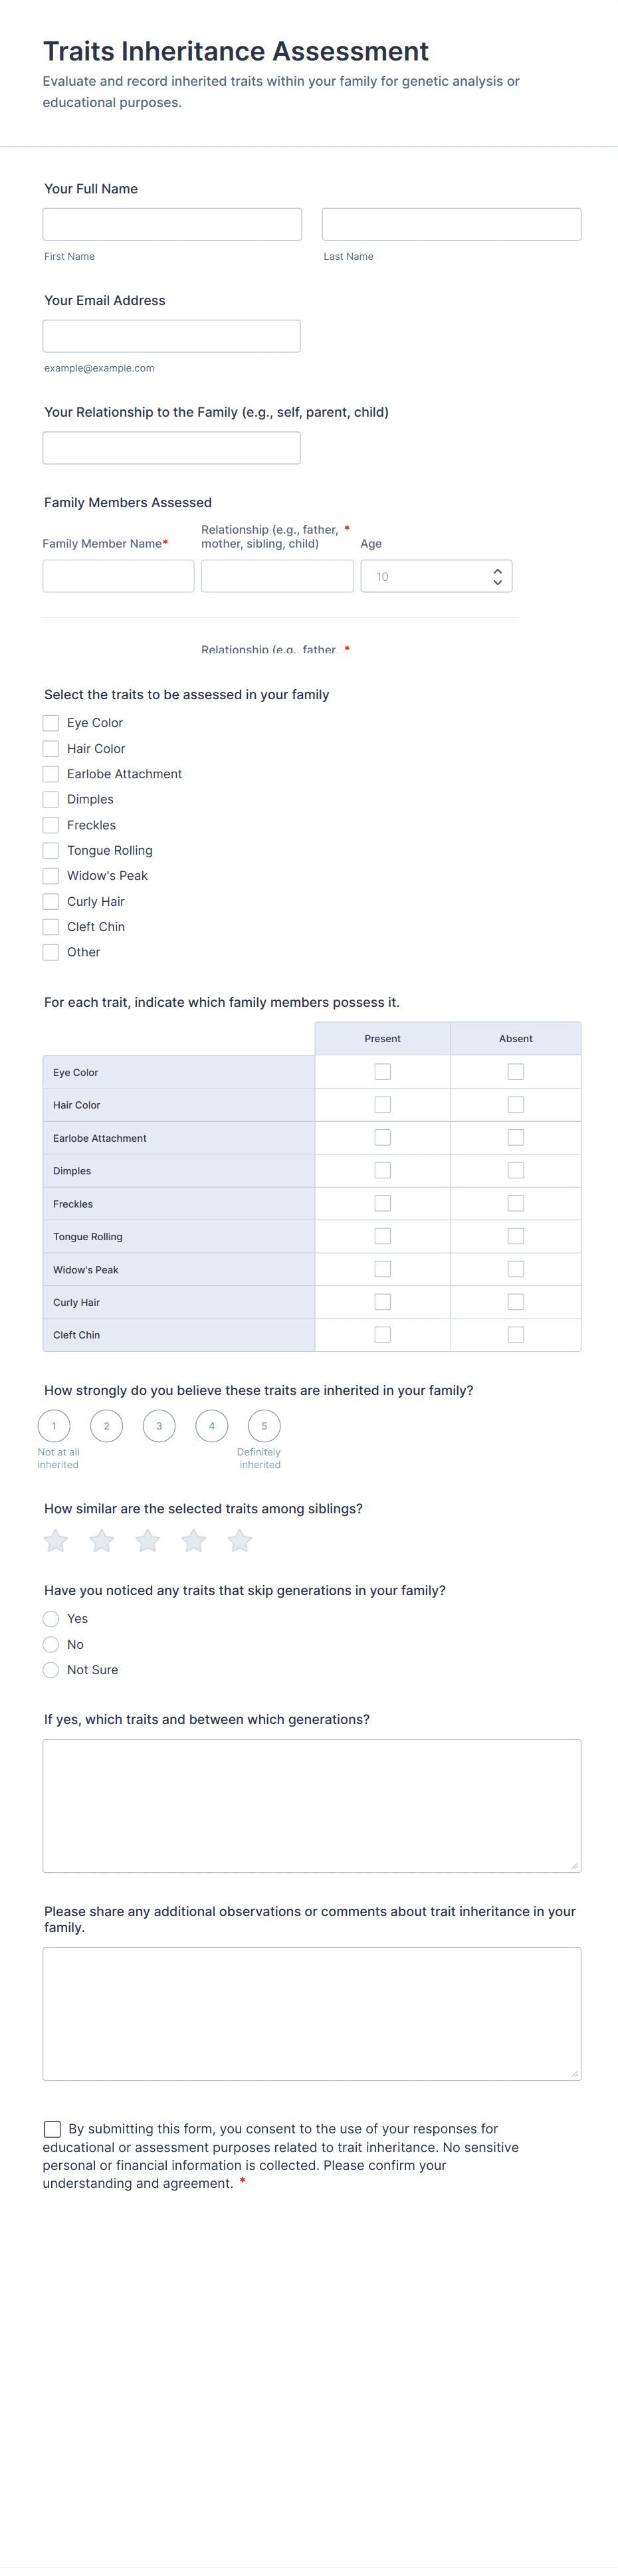Click the first star for sibling similarity
Image resolution: width=618 pixels, height=2576 pixels.
pos(55,1540)
